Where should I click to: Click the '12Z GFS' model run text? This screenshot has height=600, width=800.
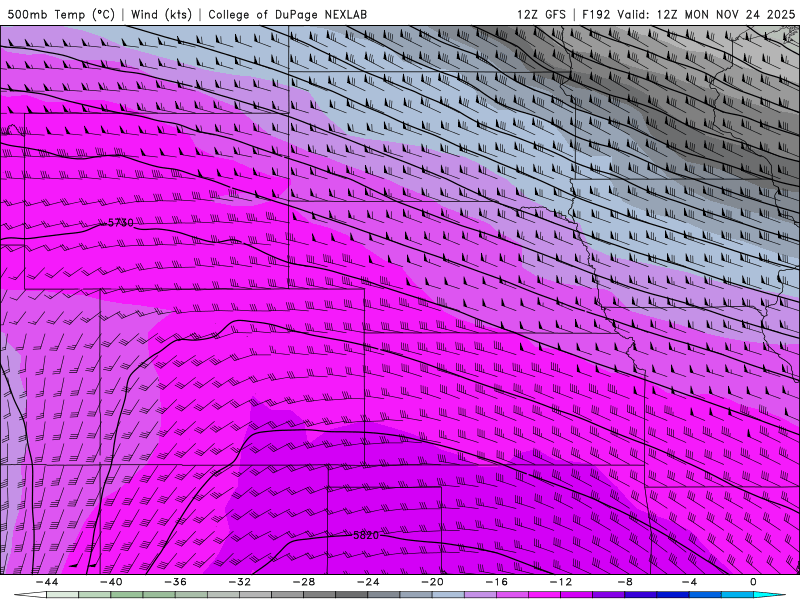[x=541, y=14]
